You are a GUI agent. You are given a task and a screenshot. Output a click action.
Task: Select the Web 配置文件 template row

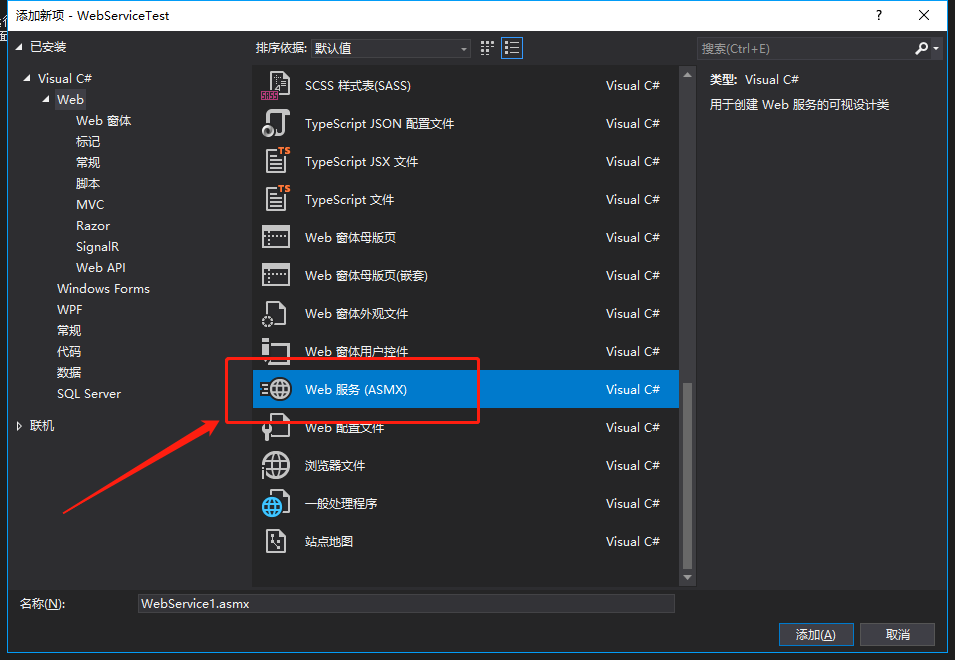[x=466, y=427]
